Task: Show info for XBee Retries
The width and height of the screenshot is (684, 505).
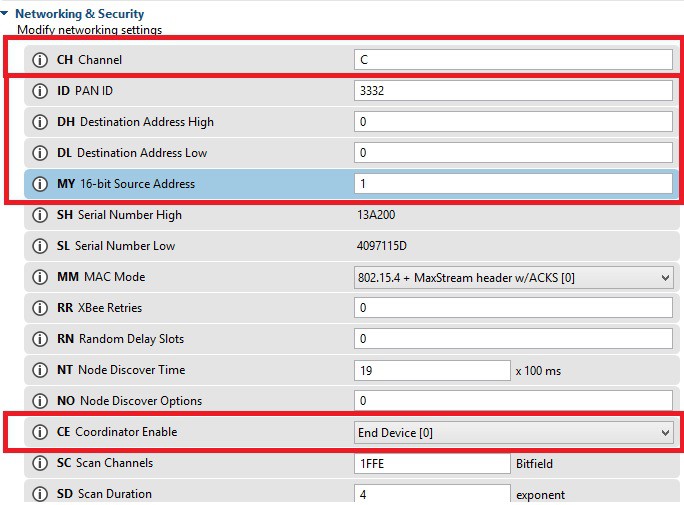Action: (x=40, y=308)
